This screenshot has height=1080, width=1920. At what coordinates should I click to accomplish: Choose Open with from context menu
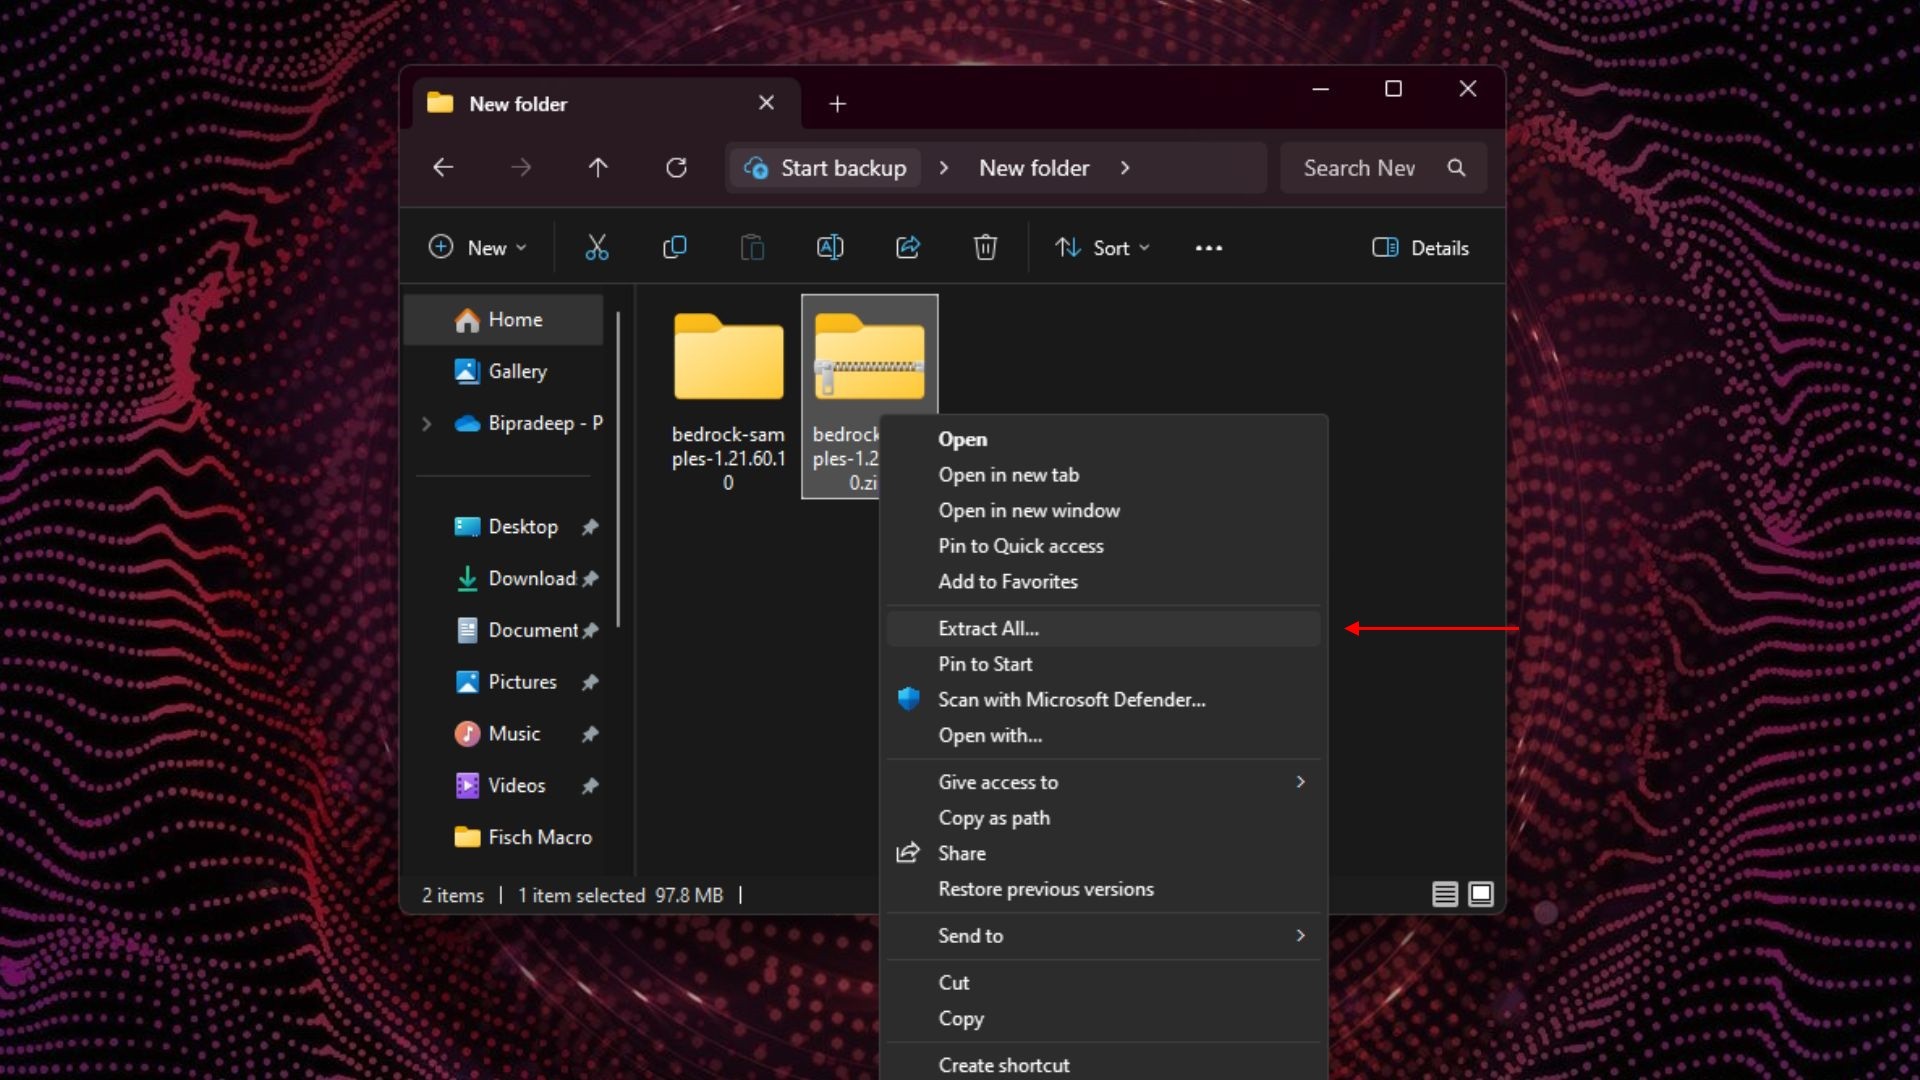click(x=1103, y=735)
